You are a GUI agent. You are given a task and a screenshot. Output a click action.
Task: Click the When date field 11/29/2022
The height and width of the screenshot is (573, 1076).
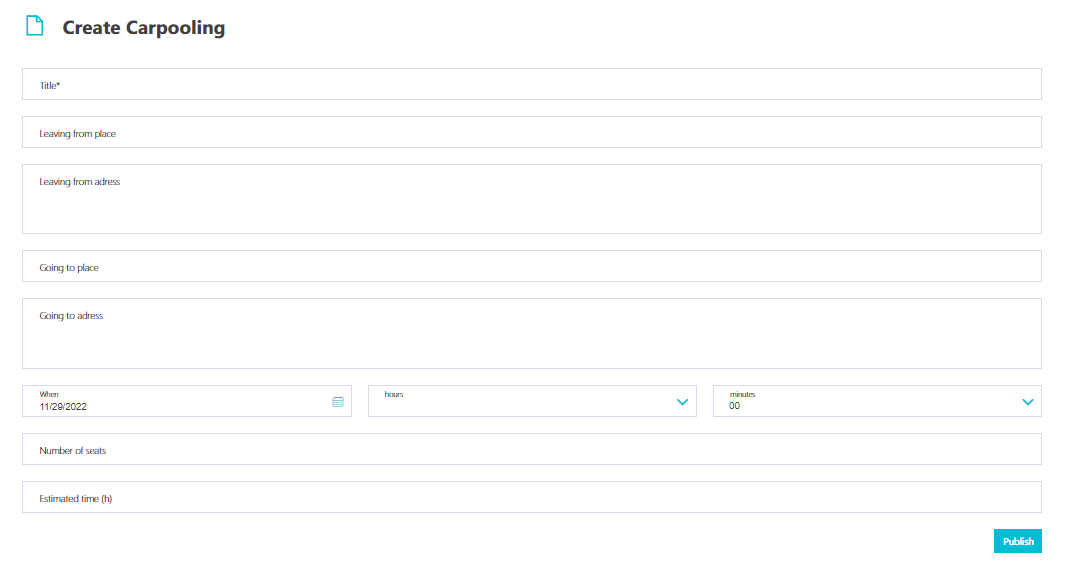[x=187, y=401]
